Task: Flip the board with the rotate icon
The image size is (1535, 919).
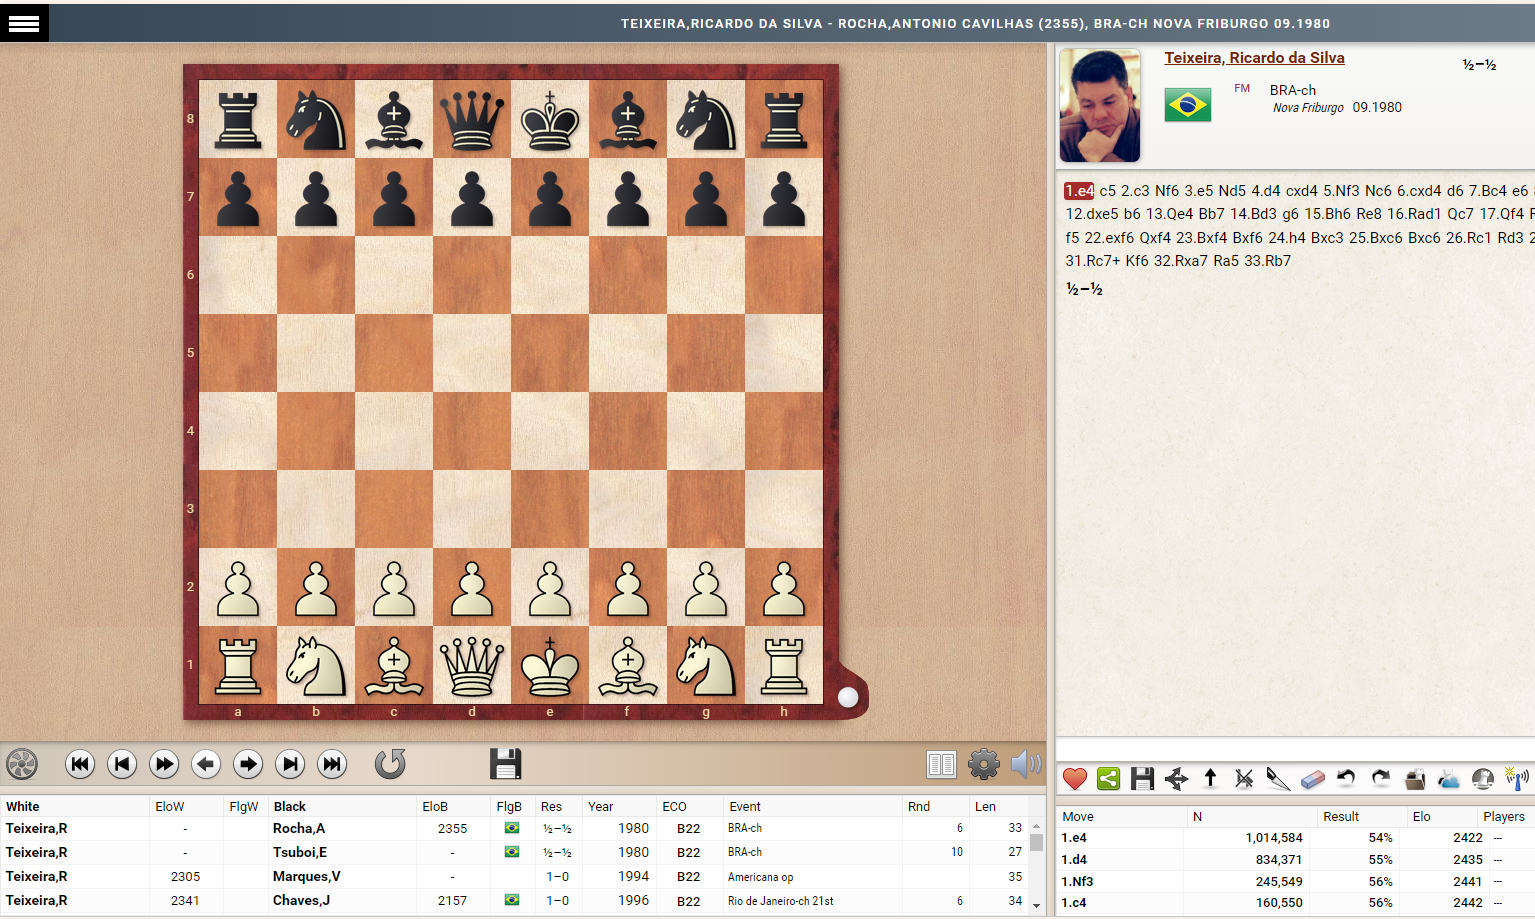Action: (390, 764)
